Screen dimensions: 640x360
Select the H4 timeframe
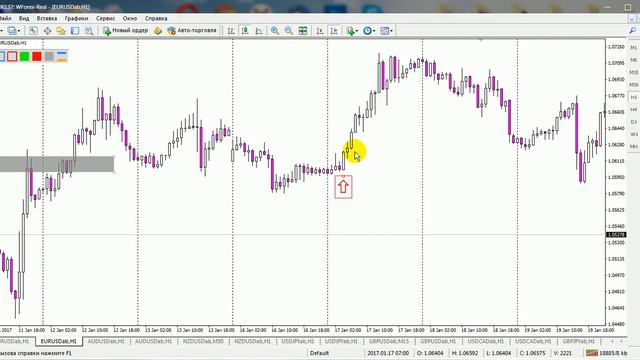633,109
